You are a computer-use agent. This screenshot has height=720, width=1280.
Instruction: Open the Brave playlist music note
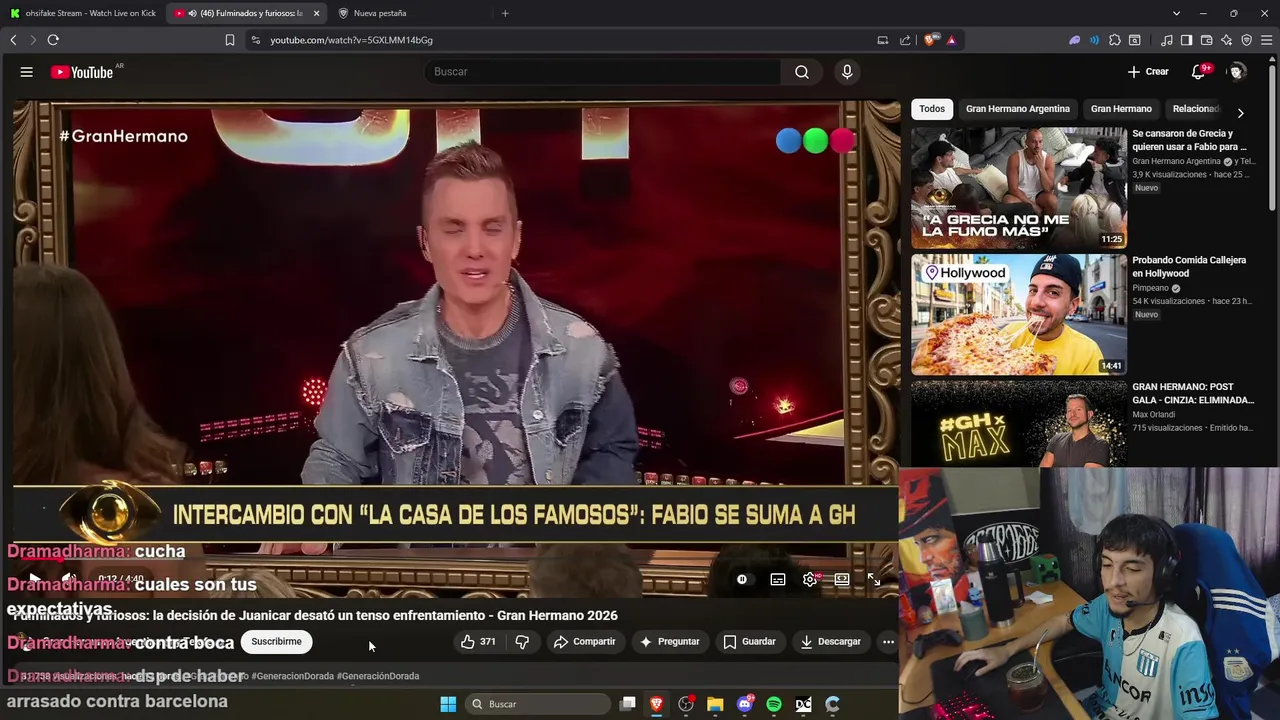tap(1167, 40)
